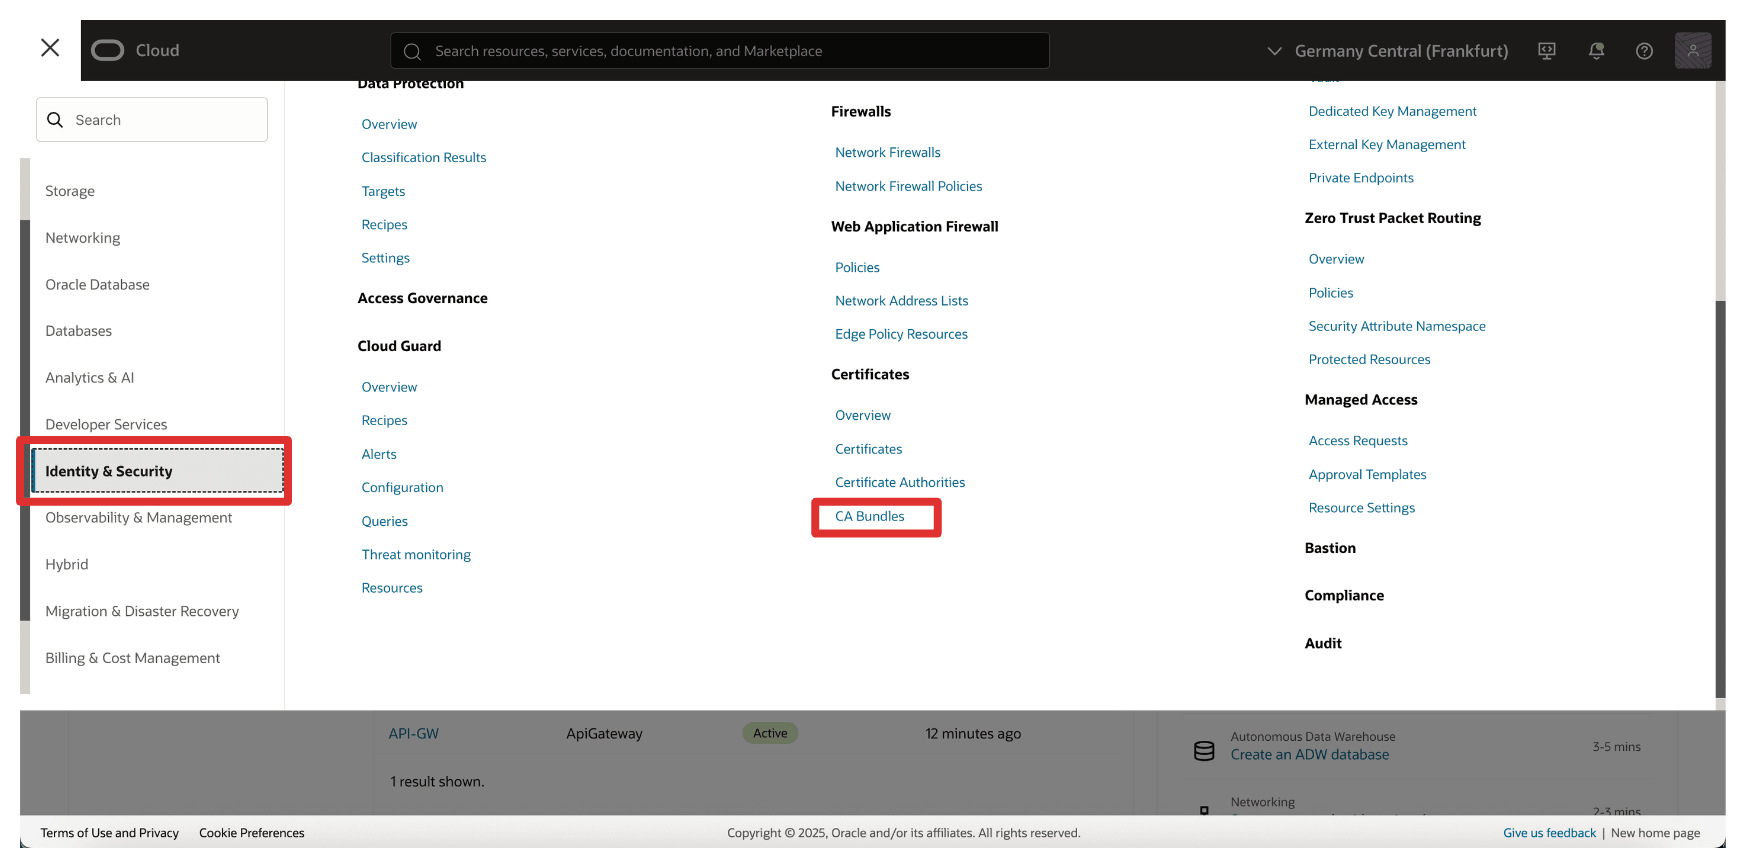1745x868 pixels.
Task: Click the magnifier icon in the top search bar
Action: coord(411,51)
